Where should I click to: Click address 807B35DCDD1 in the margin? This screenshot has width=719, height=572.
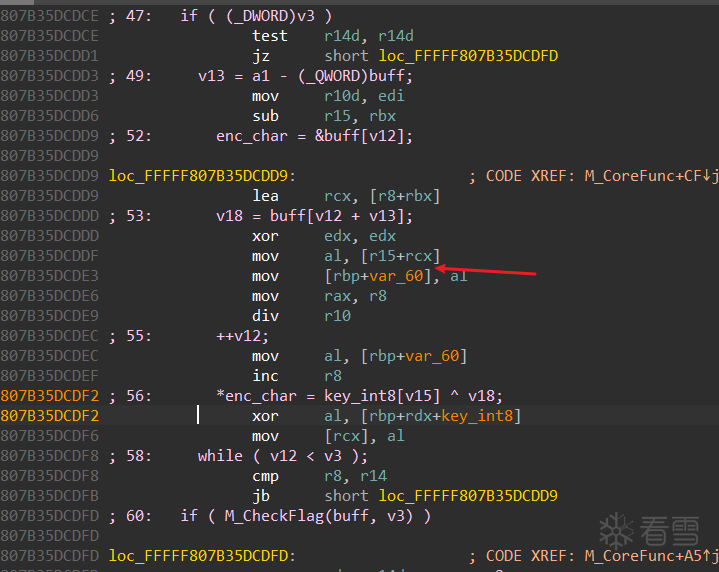pos(50,56)
